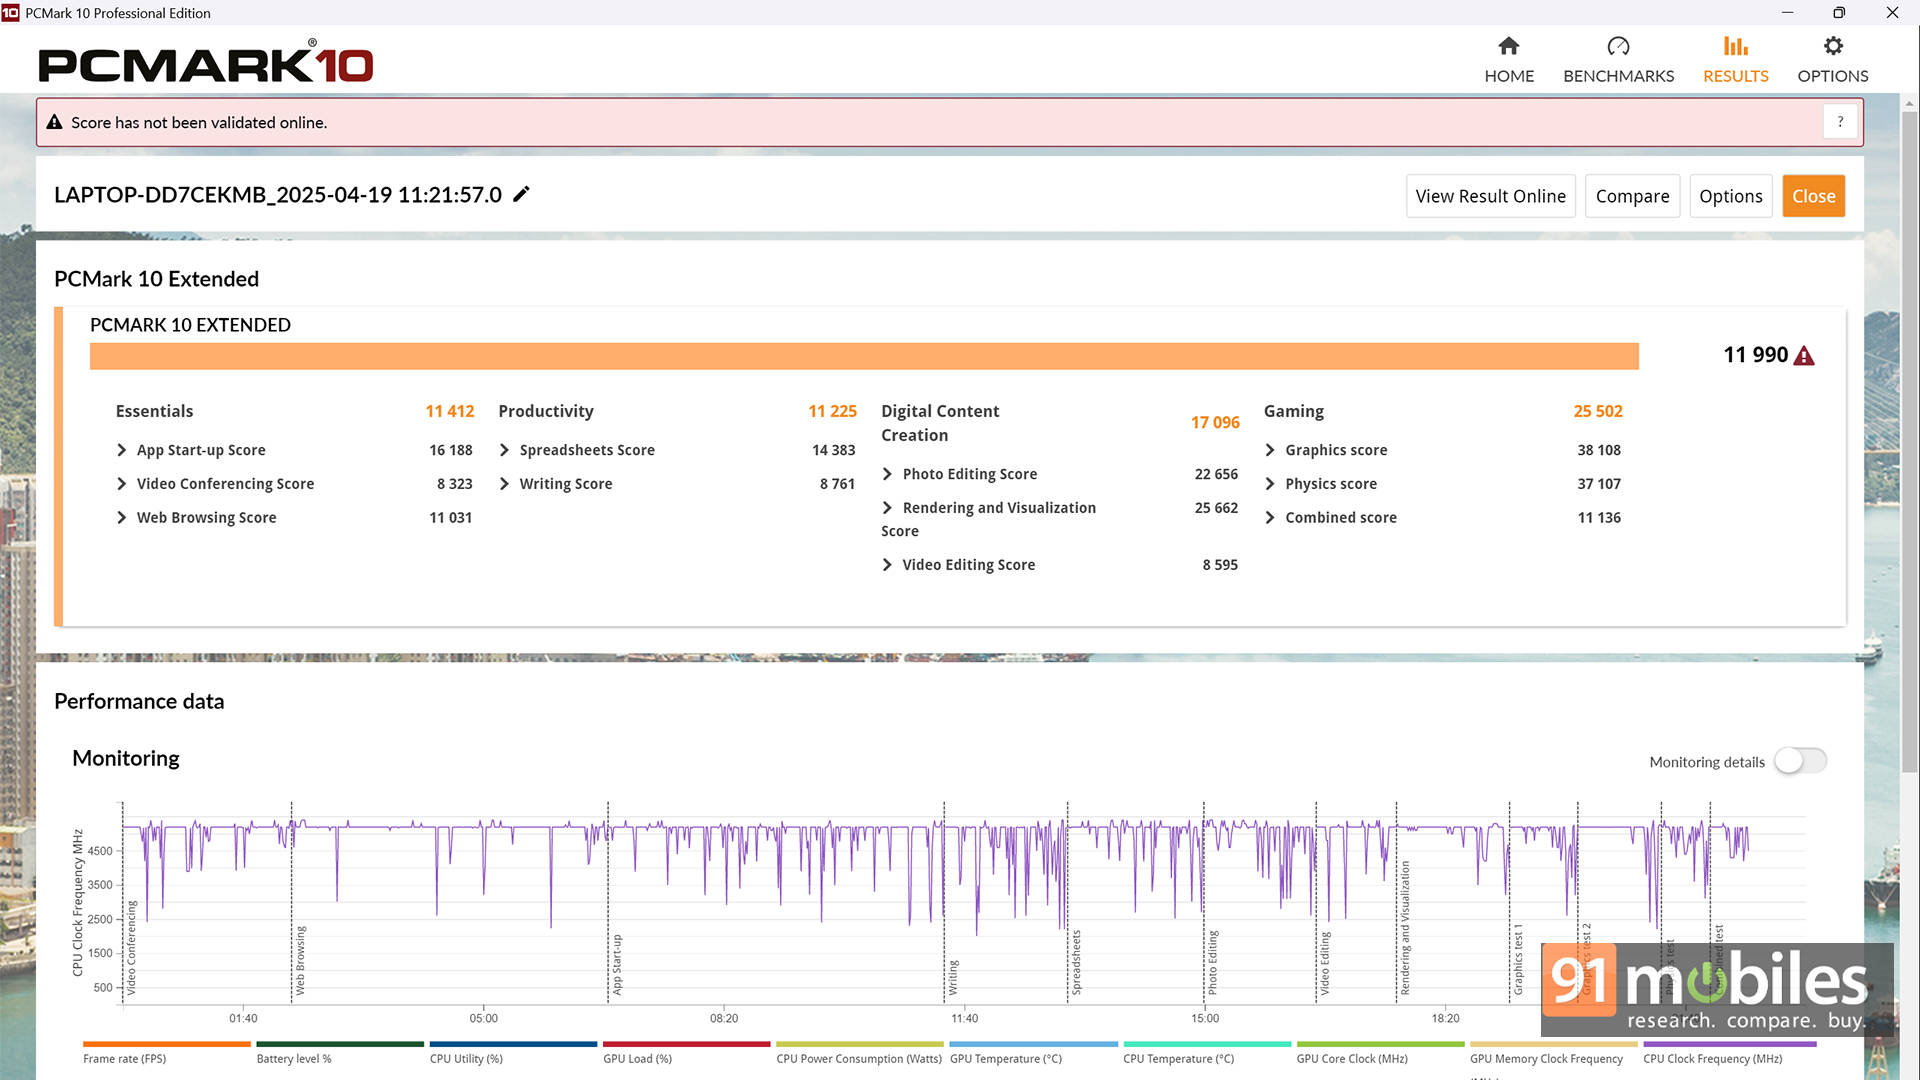Select Frame rate (FPS) legend swatch
This screenshot has width=1920, height=1080.
coord(166,1044)
